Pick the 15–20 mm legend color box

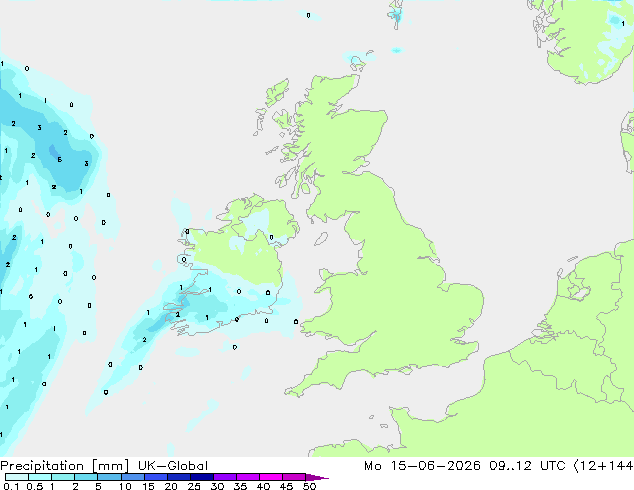155,477
